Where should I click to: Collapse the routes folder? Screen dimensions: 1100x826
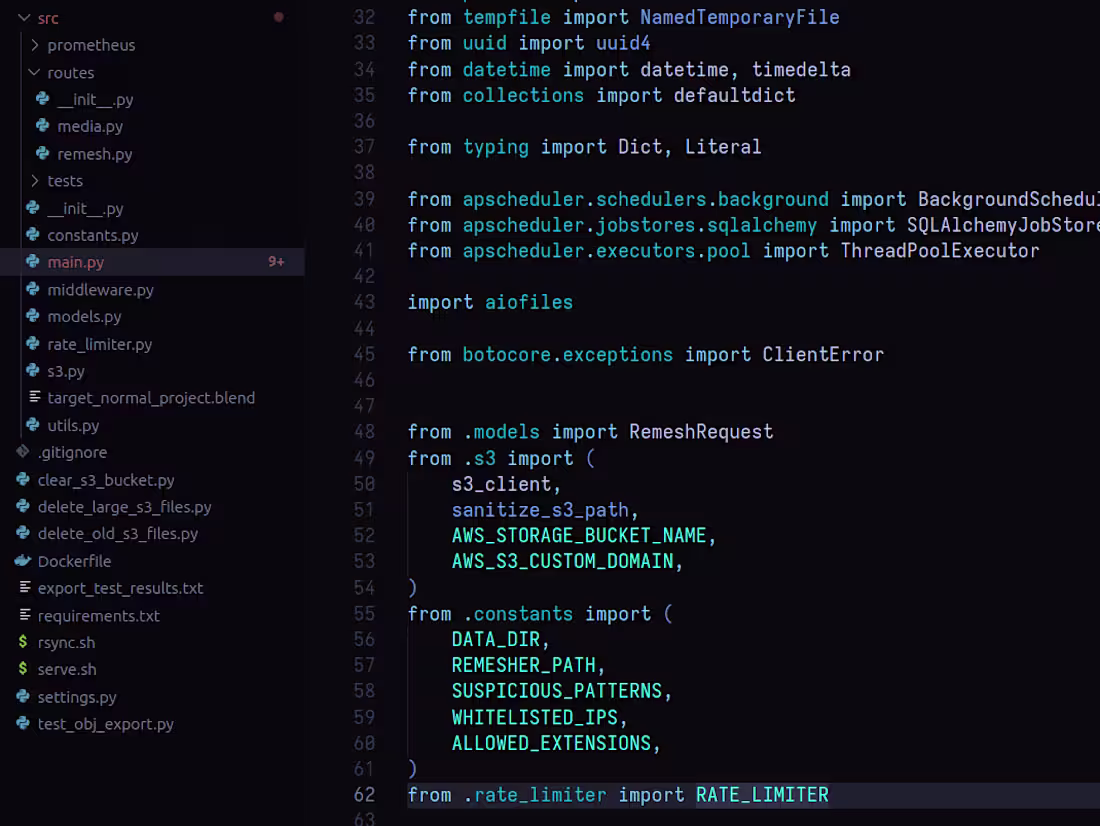click(x=33, y=72)
